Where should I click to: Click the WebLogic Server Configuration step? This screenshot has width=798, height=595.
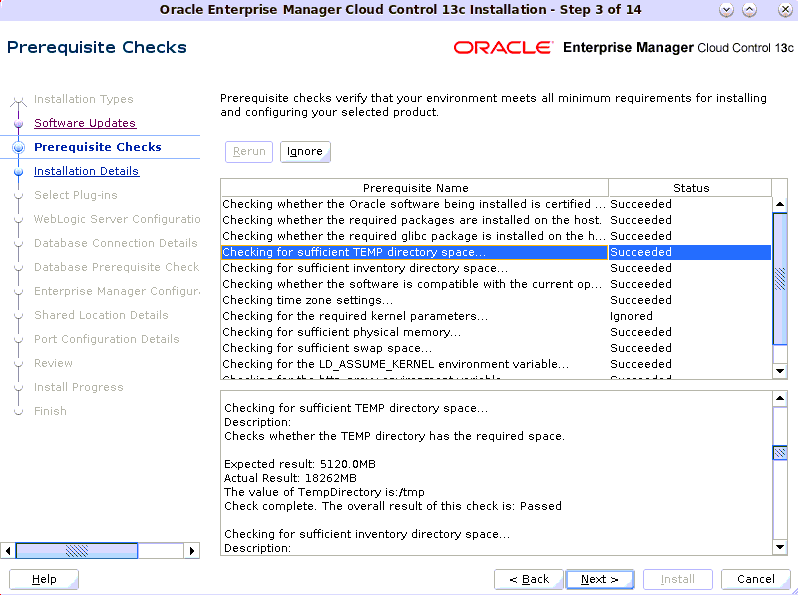[117, 219]
